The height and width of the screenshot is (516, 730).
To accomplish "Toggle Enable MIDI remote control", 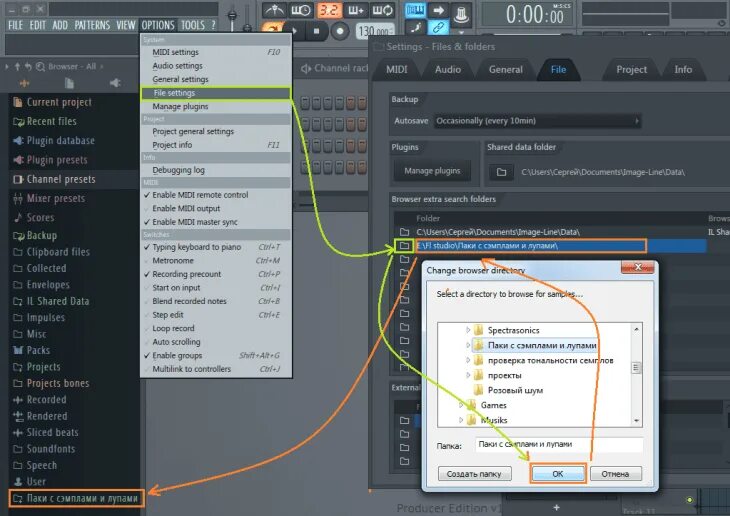I will 216,195.
